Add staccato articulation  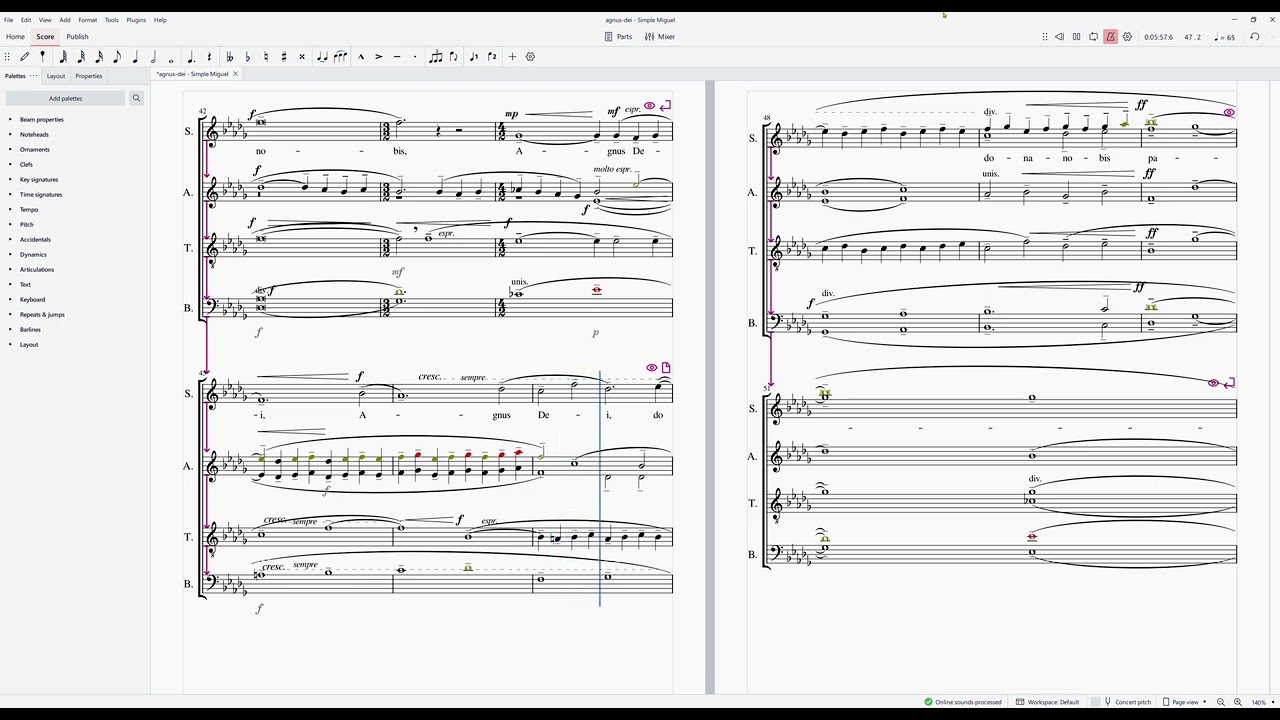(x=414, y=57)
